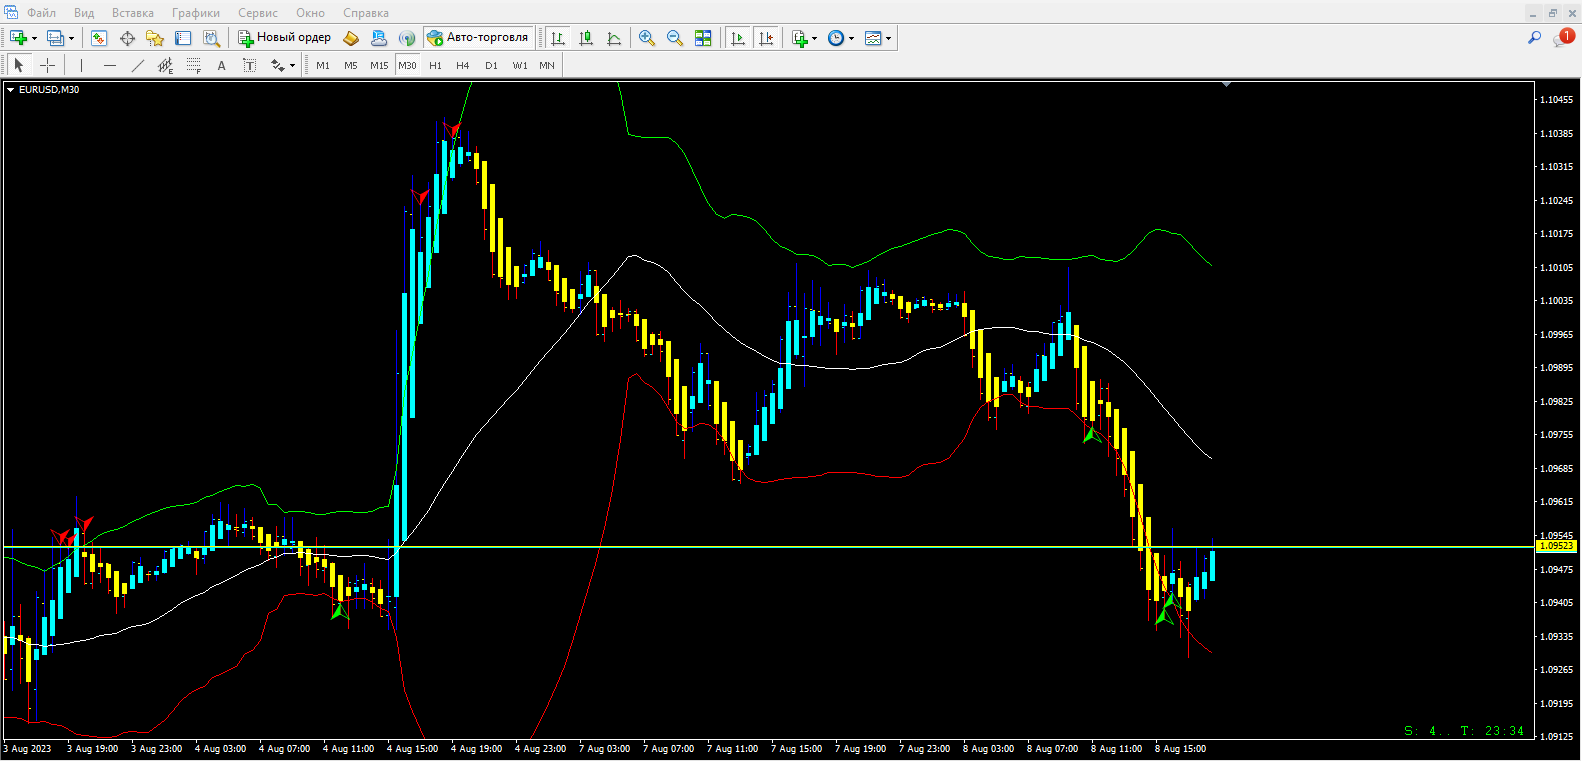Expand the chart templates dropdown
Viewport: 1582px width, 762px height.
pyautogui.click(x=888, y=39)
